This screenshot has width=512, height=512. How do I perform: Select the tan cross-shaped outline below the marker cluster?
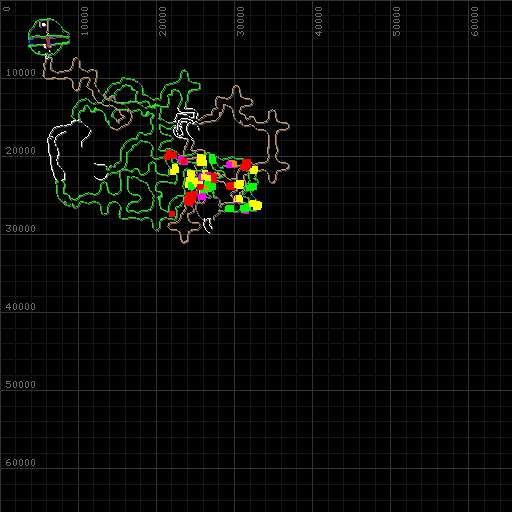(183, 226)
